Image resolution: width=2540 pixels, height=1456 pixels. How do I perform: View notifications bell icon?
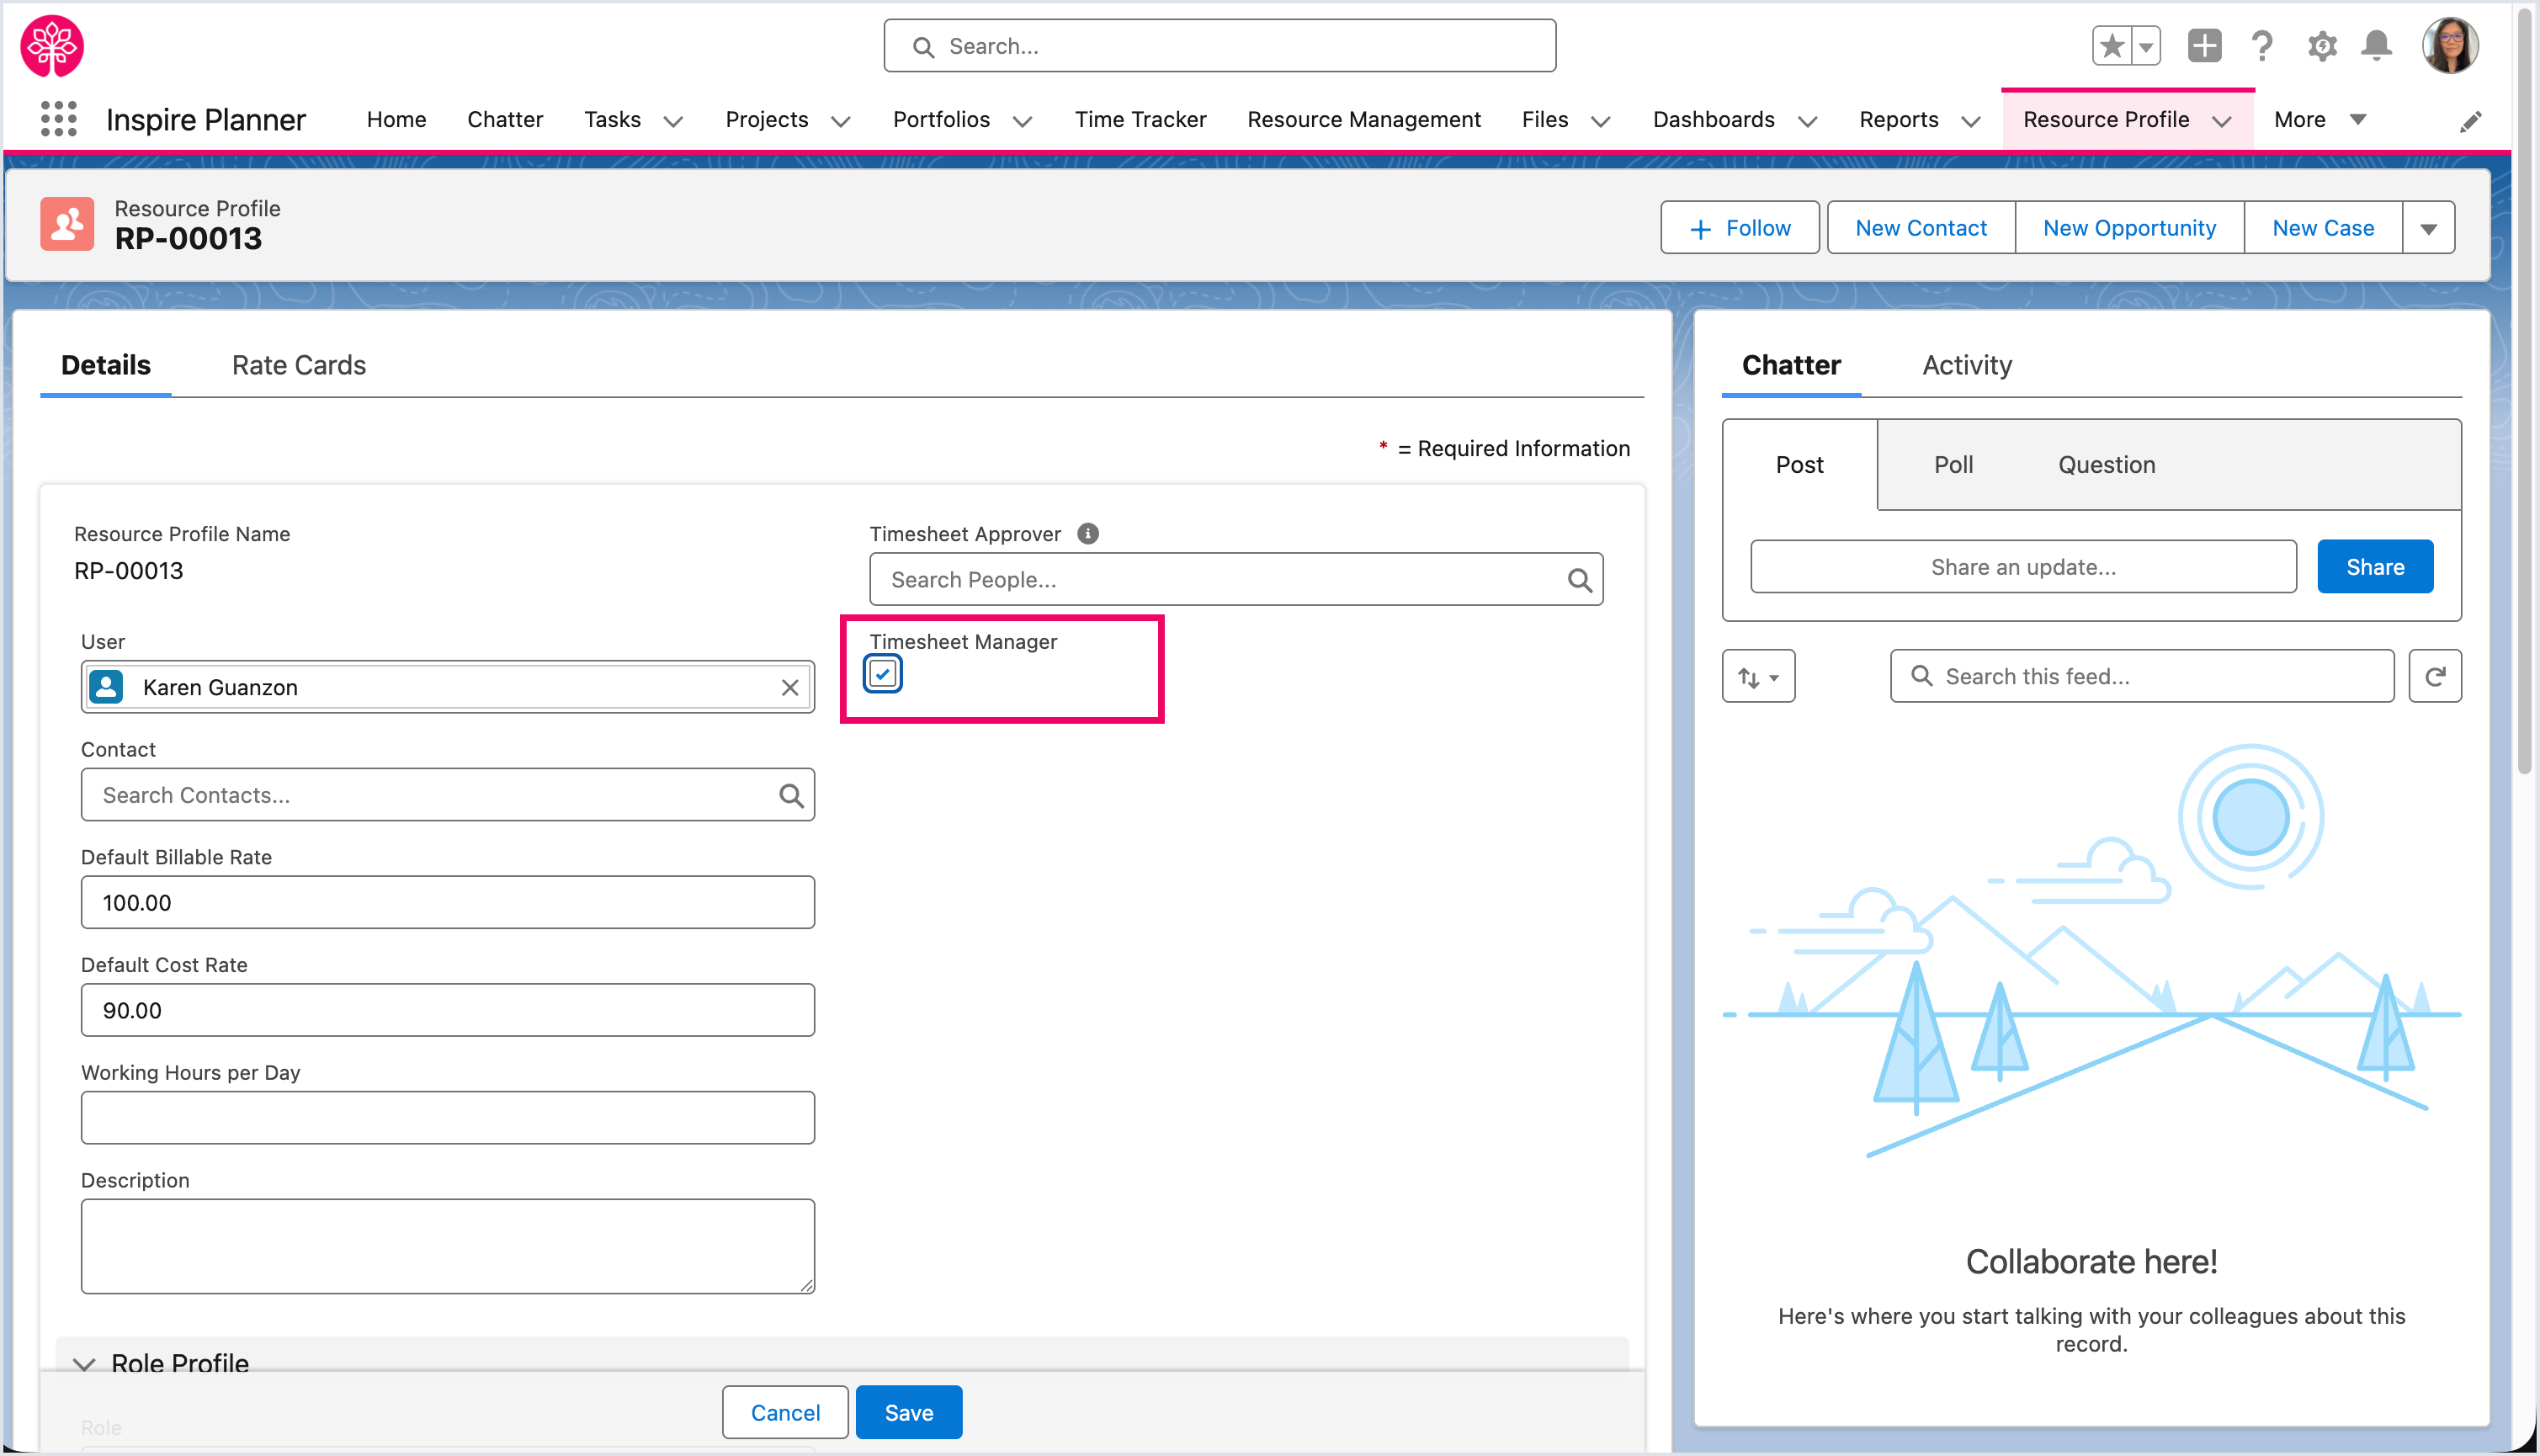pos(2377,46)
